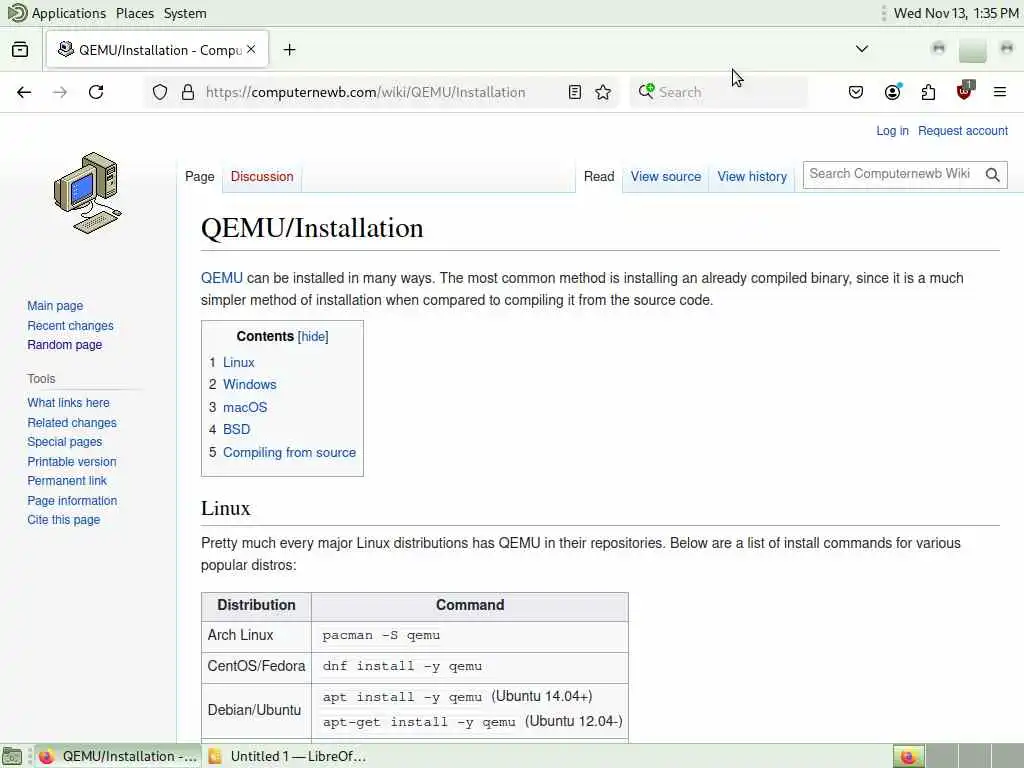Click the wiki search magnifier icon
Screen dimensions: 1024x768
[993, 174]
